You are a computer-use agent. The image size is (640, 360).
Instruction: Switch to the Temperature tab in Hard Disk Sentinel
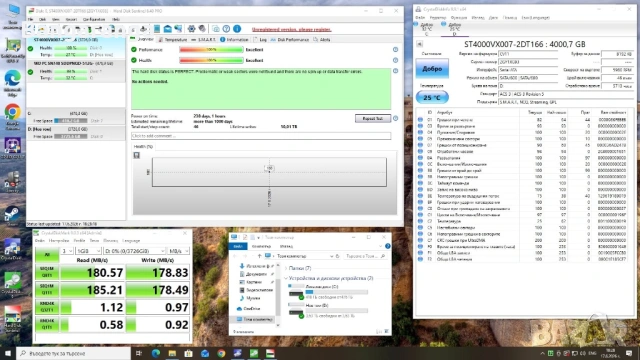tap(173, 40)
